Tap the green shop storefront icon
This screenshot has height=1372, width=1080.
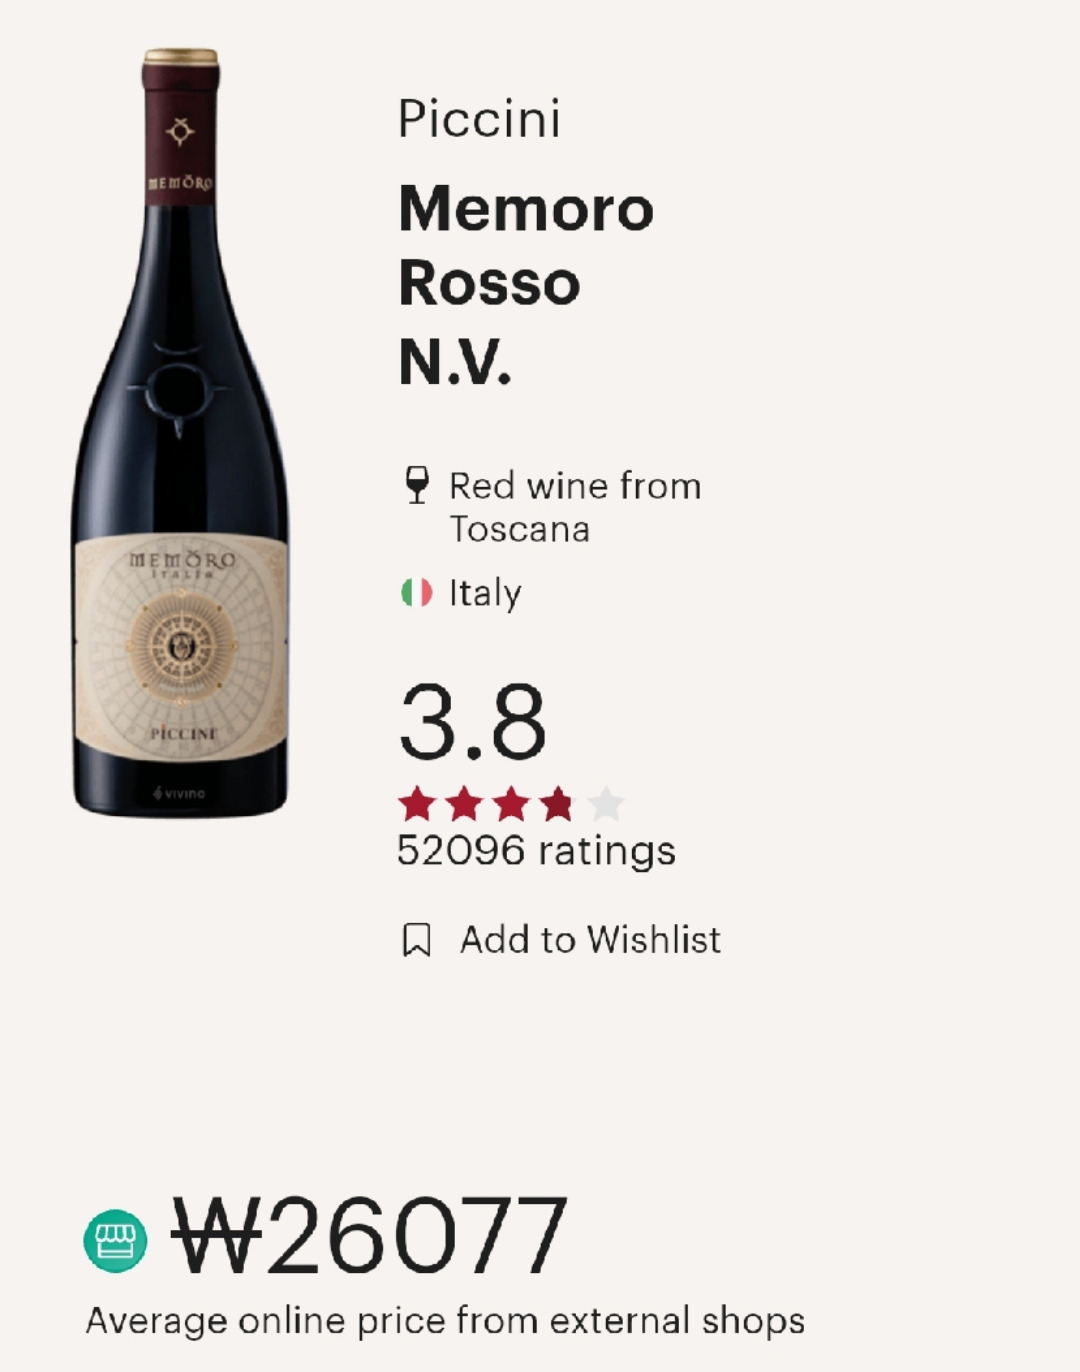115,1240
